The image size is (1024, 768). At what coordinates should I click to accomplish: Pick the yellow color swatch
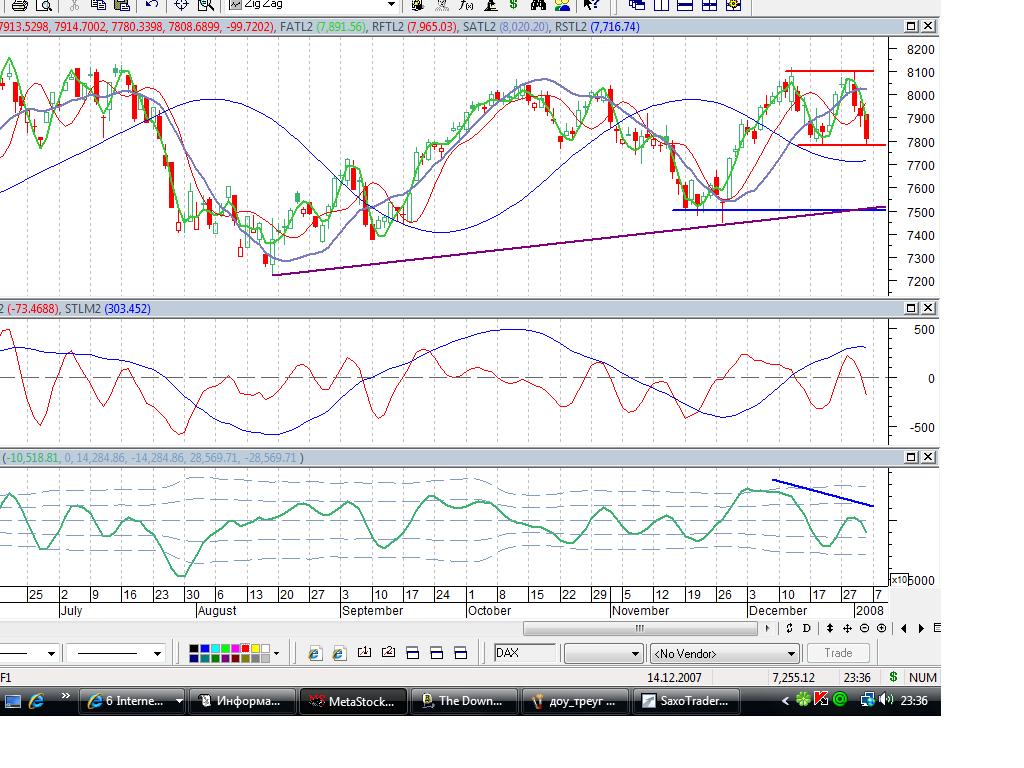(256, 648)
